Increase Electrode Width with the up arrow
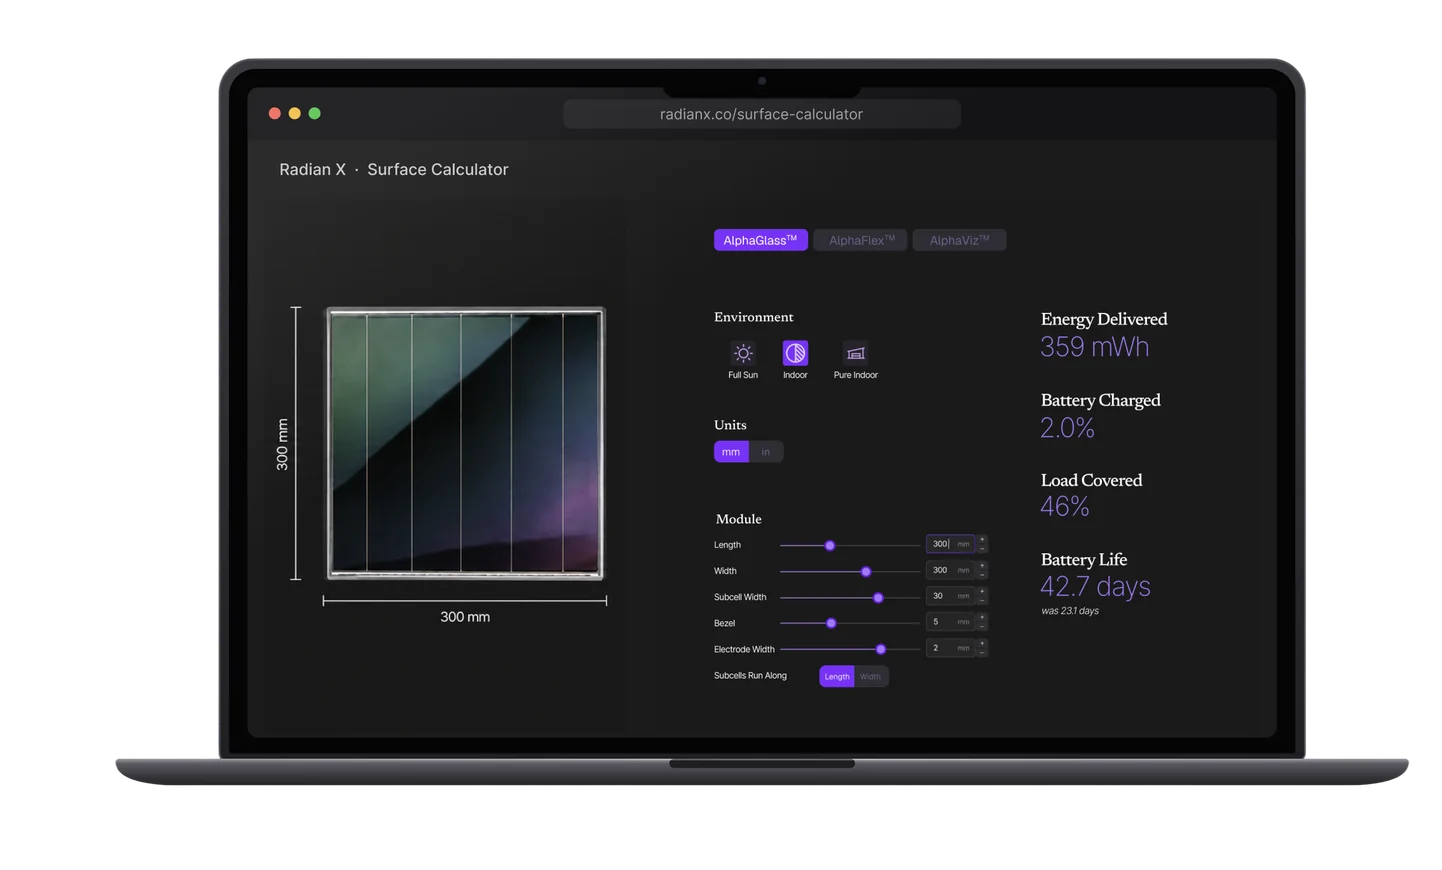Screen dimensions: 1442x870 (x=982, y=644)
